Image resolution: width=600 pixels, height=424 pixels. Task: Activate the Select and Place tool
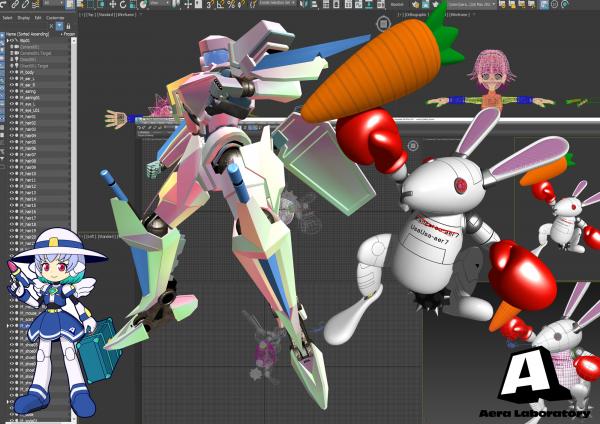coord(143,4)
